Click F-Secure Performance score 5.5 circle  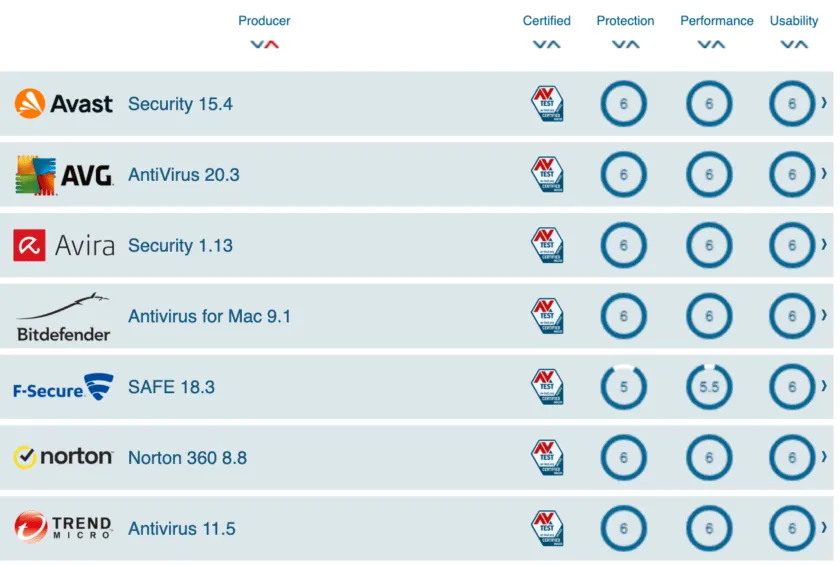click(709, 387)
